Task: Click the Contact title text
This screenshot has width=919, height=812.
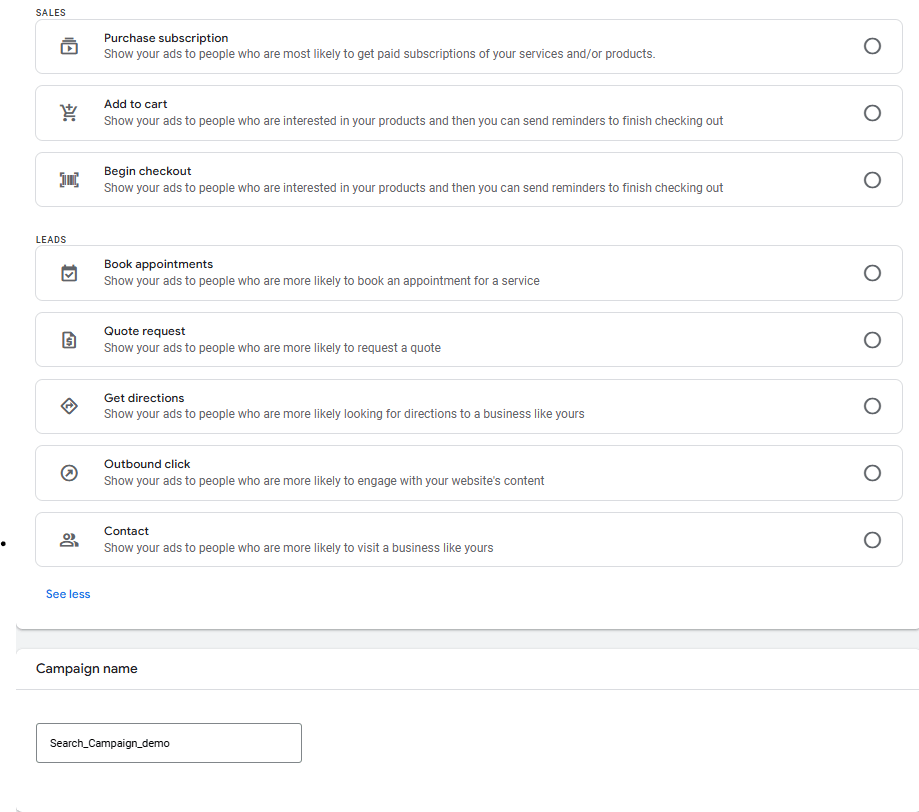Action: point(126,531)
